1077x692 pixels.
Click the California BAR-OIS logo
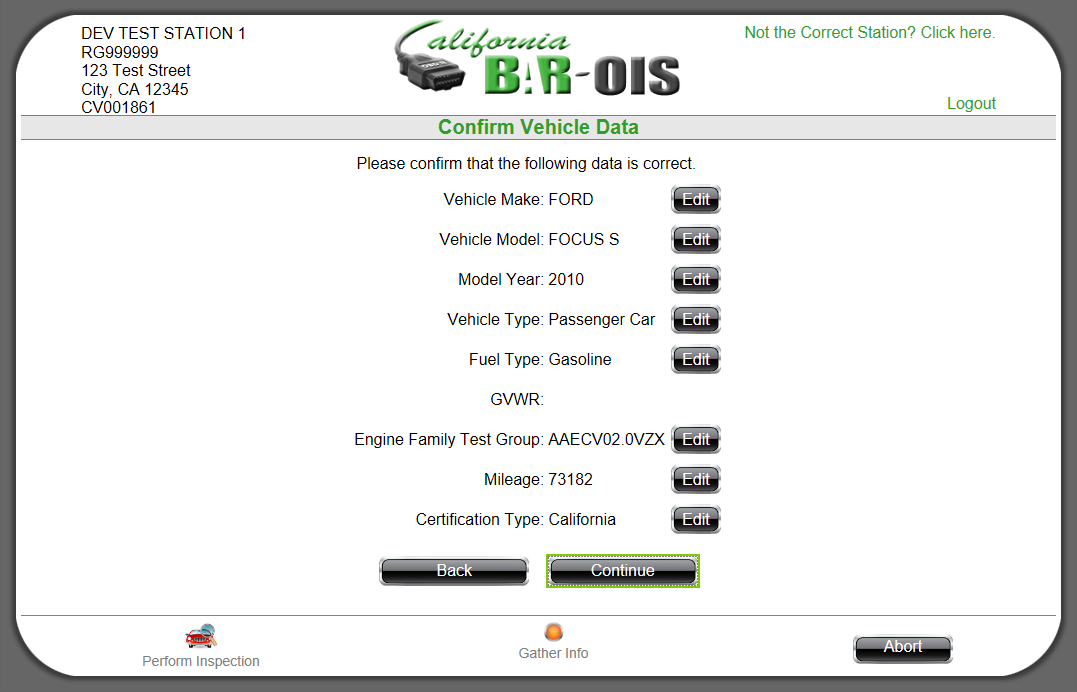click(536, 58)
